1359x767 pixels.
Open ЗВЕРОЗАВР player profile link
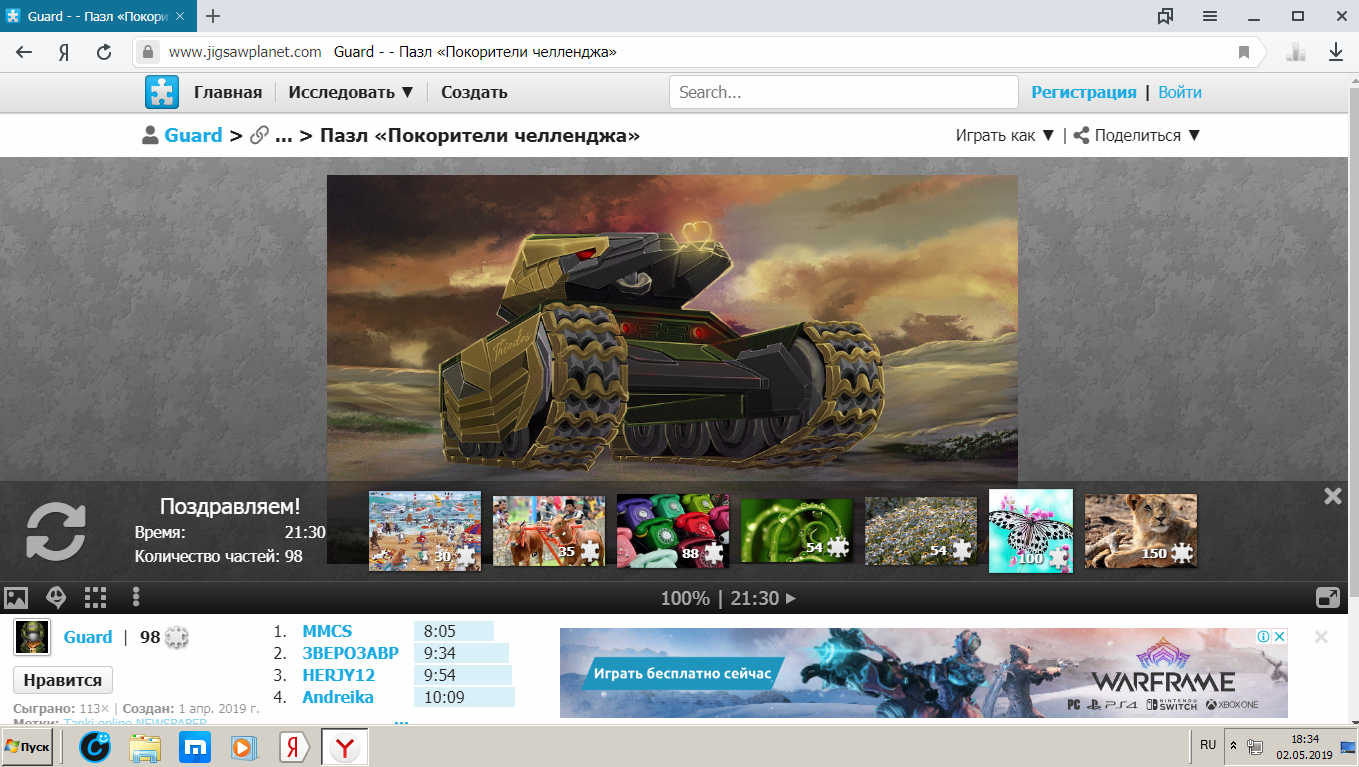pyautogui.click(x=350, y=653)
